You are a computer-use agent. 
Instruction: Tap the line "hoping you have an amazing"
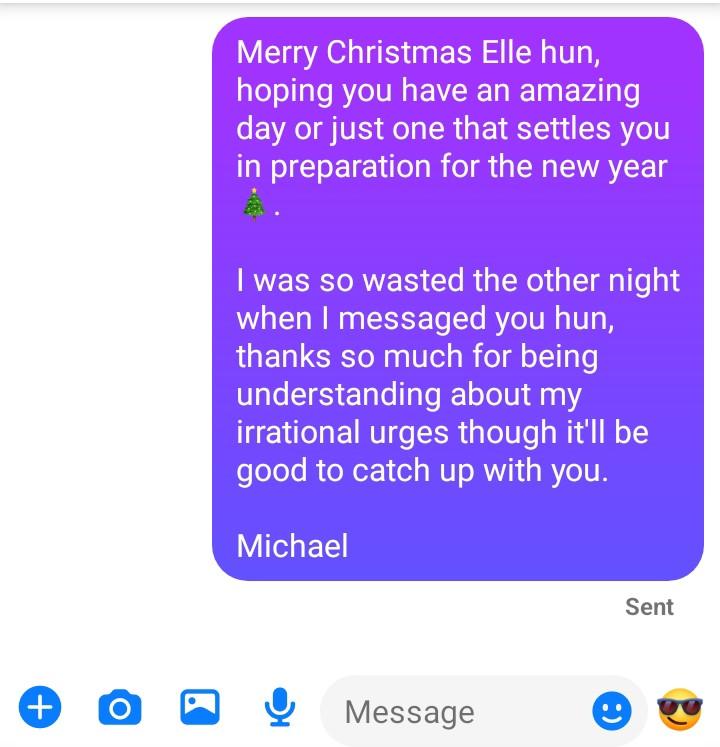point(438,91)
